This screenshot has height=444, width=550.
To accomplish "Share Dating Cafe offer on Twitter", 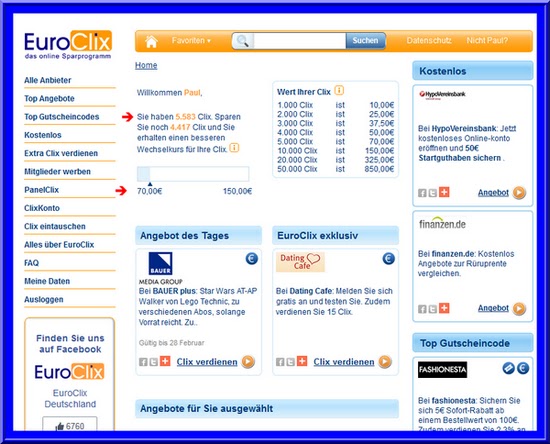I will coord(290,362).
